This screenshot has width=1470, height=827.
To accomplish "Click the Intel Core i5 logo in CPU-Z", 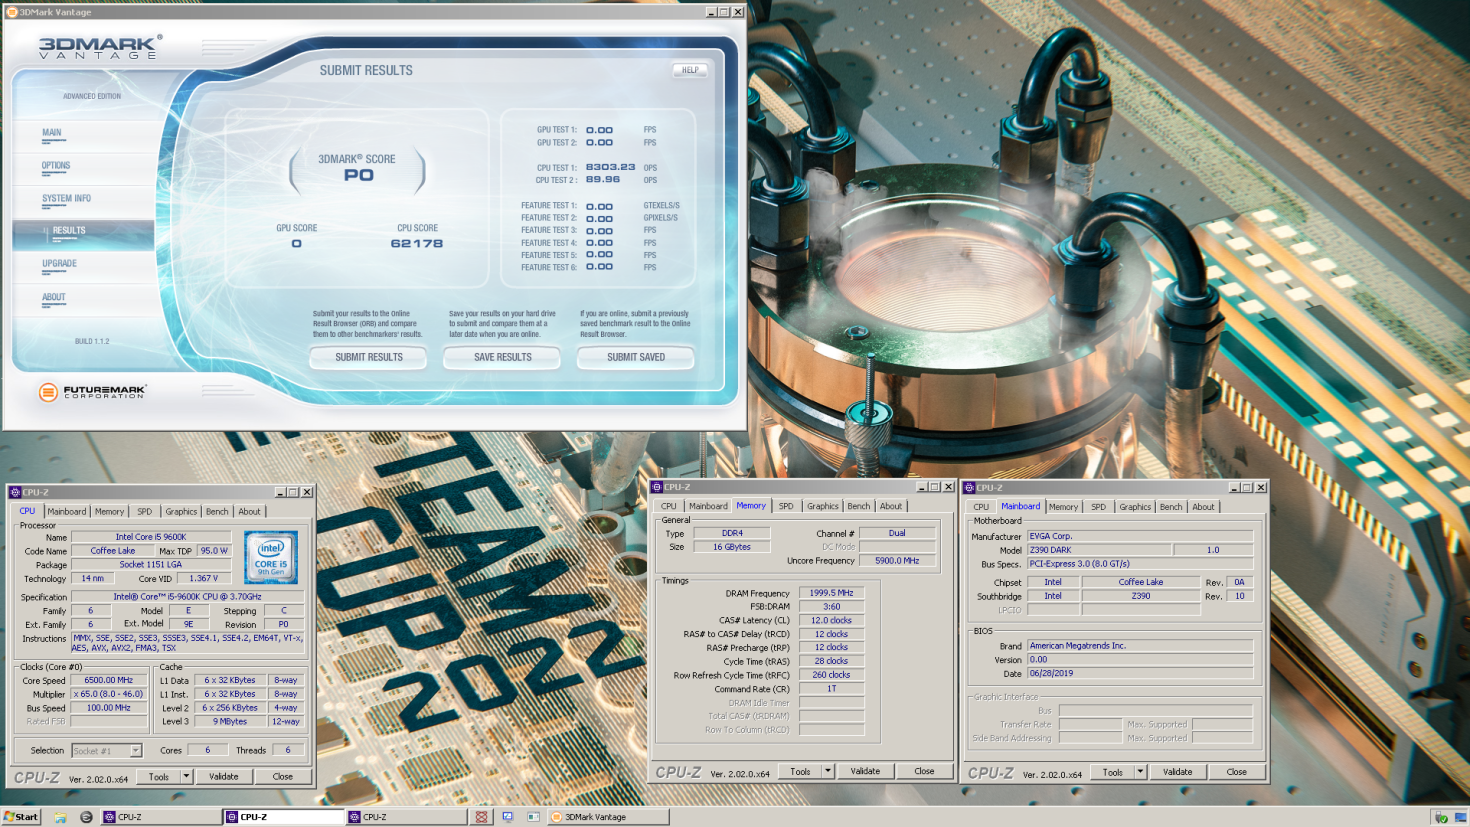I will coord(271,557).
